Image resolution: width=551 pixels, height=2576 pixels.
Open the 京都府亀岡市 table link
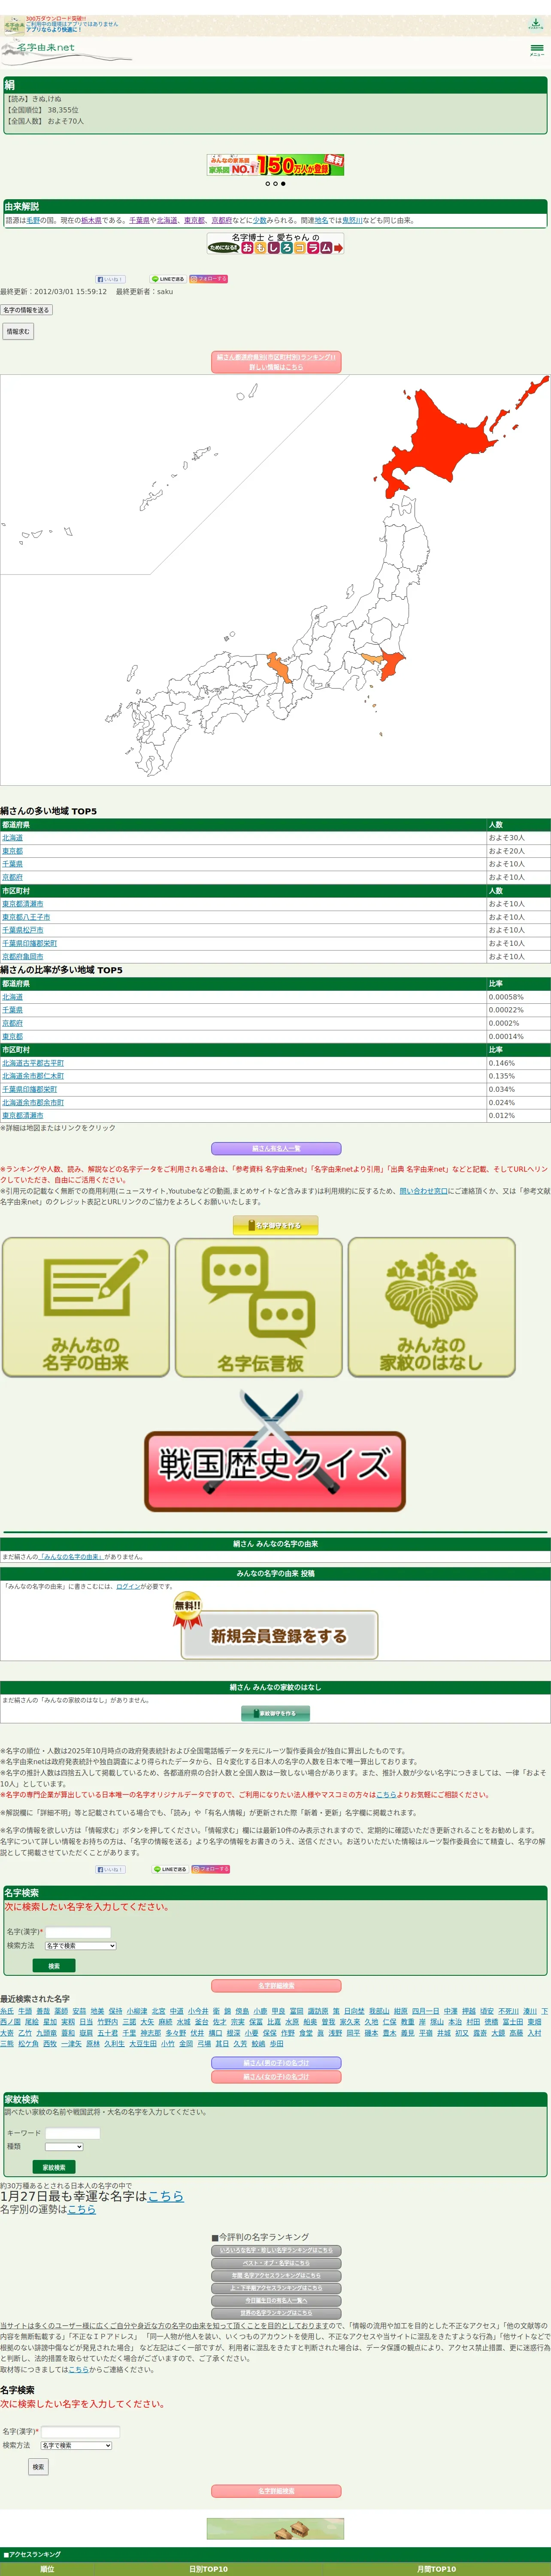pos(23,957)
